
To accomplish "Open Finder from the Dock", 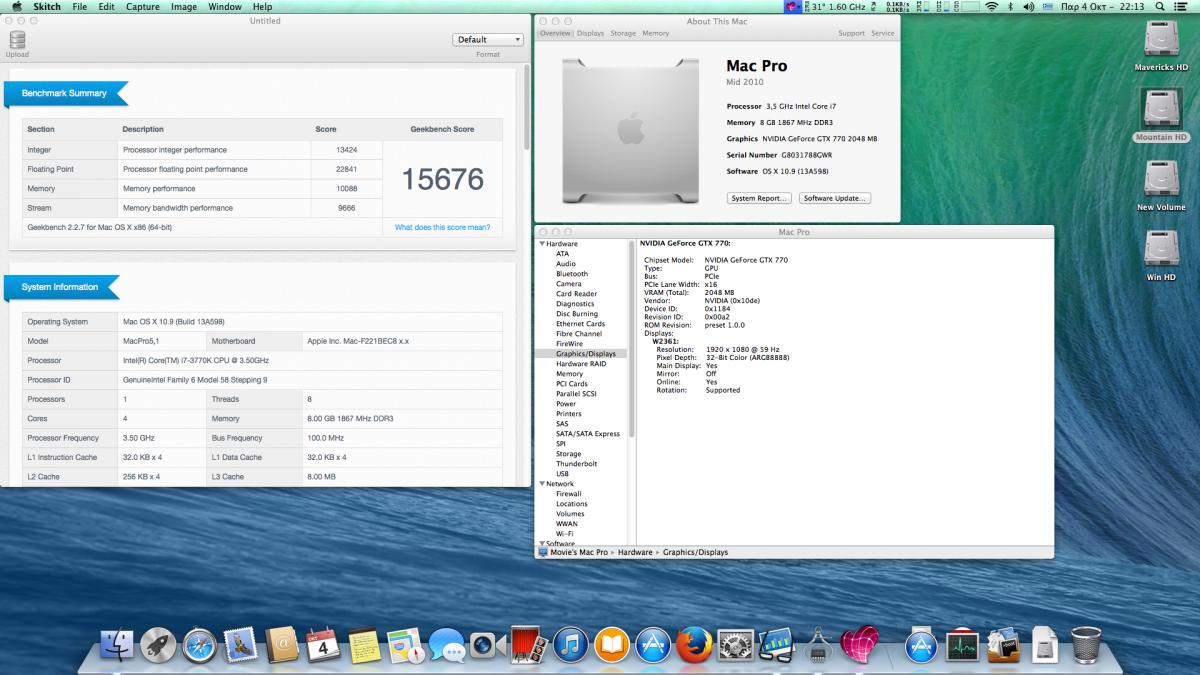I will tap(118, 645).
